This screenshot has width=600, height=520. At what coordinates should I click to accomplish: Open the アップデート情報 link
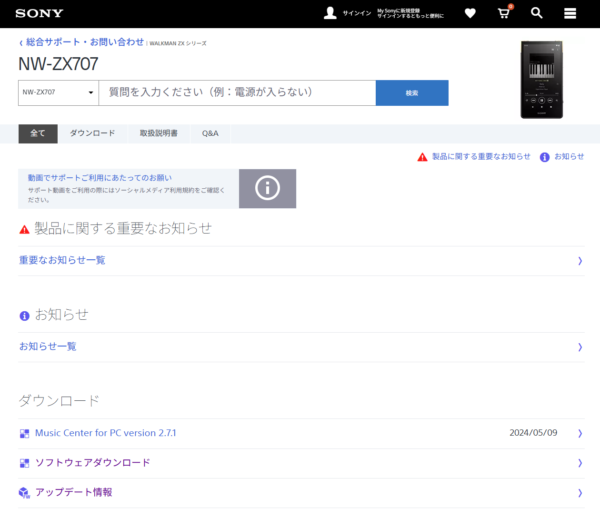(73, 492)
